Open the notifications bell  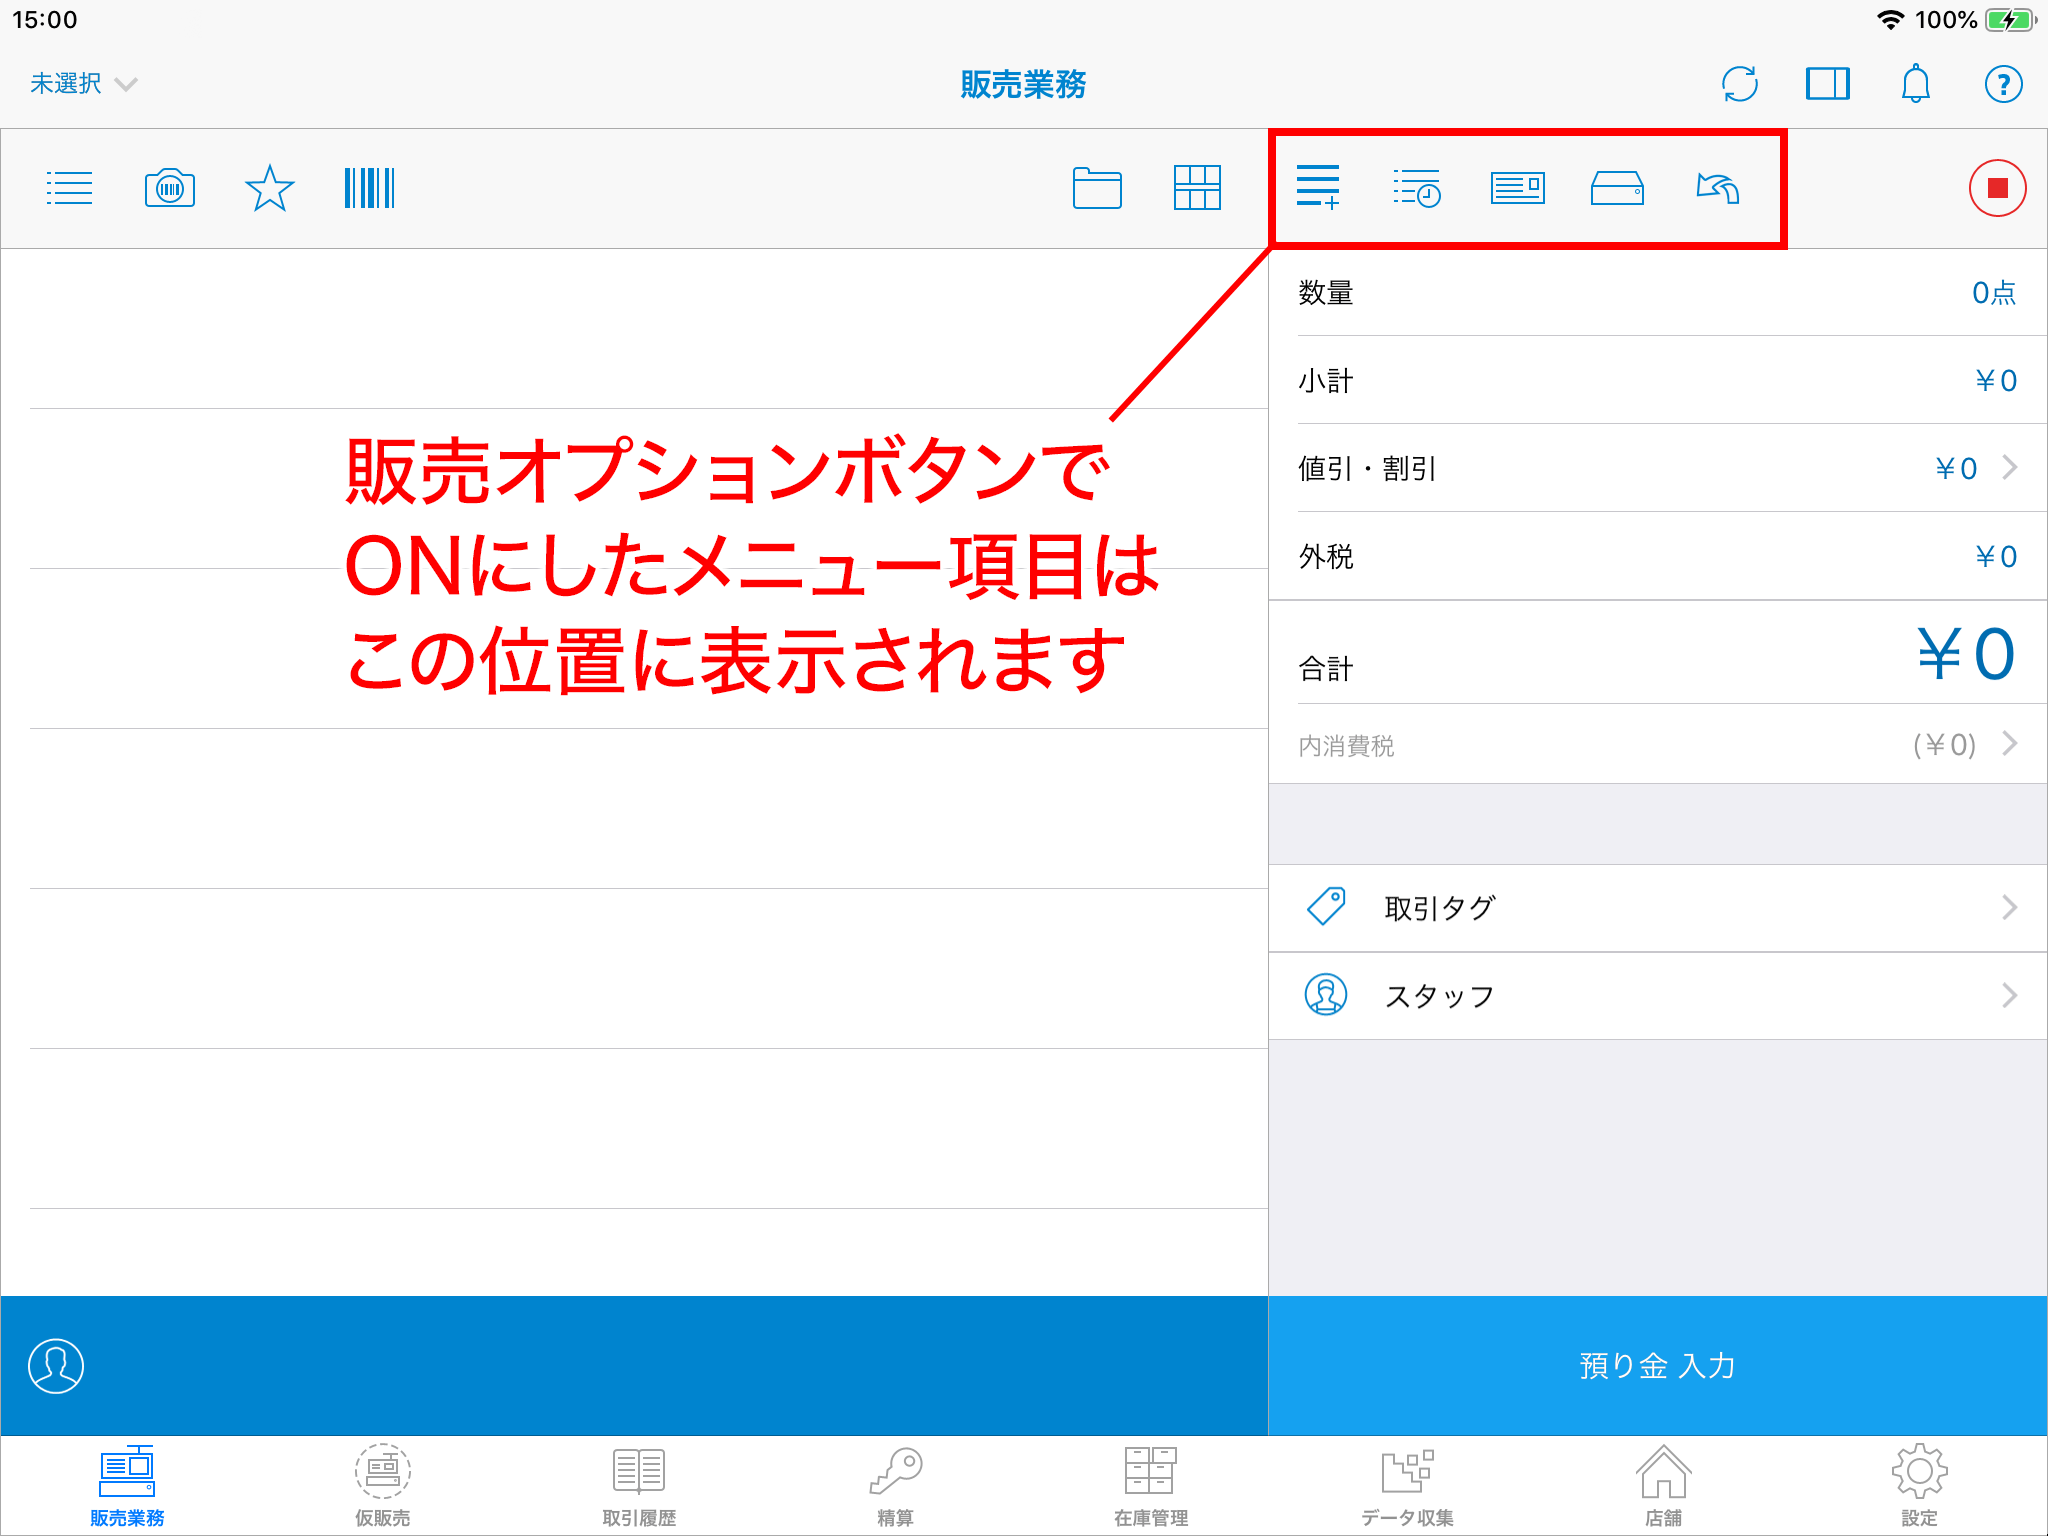[1915, 84]
